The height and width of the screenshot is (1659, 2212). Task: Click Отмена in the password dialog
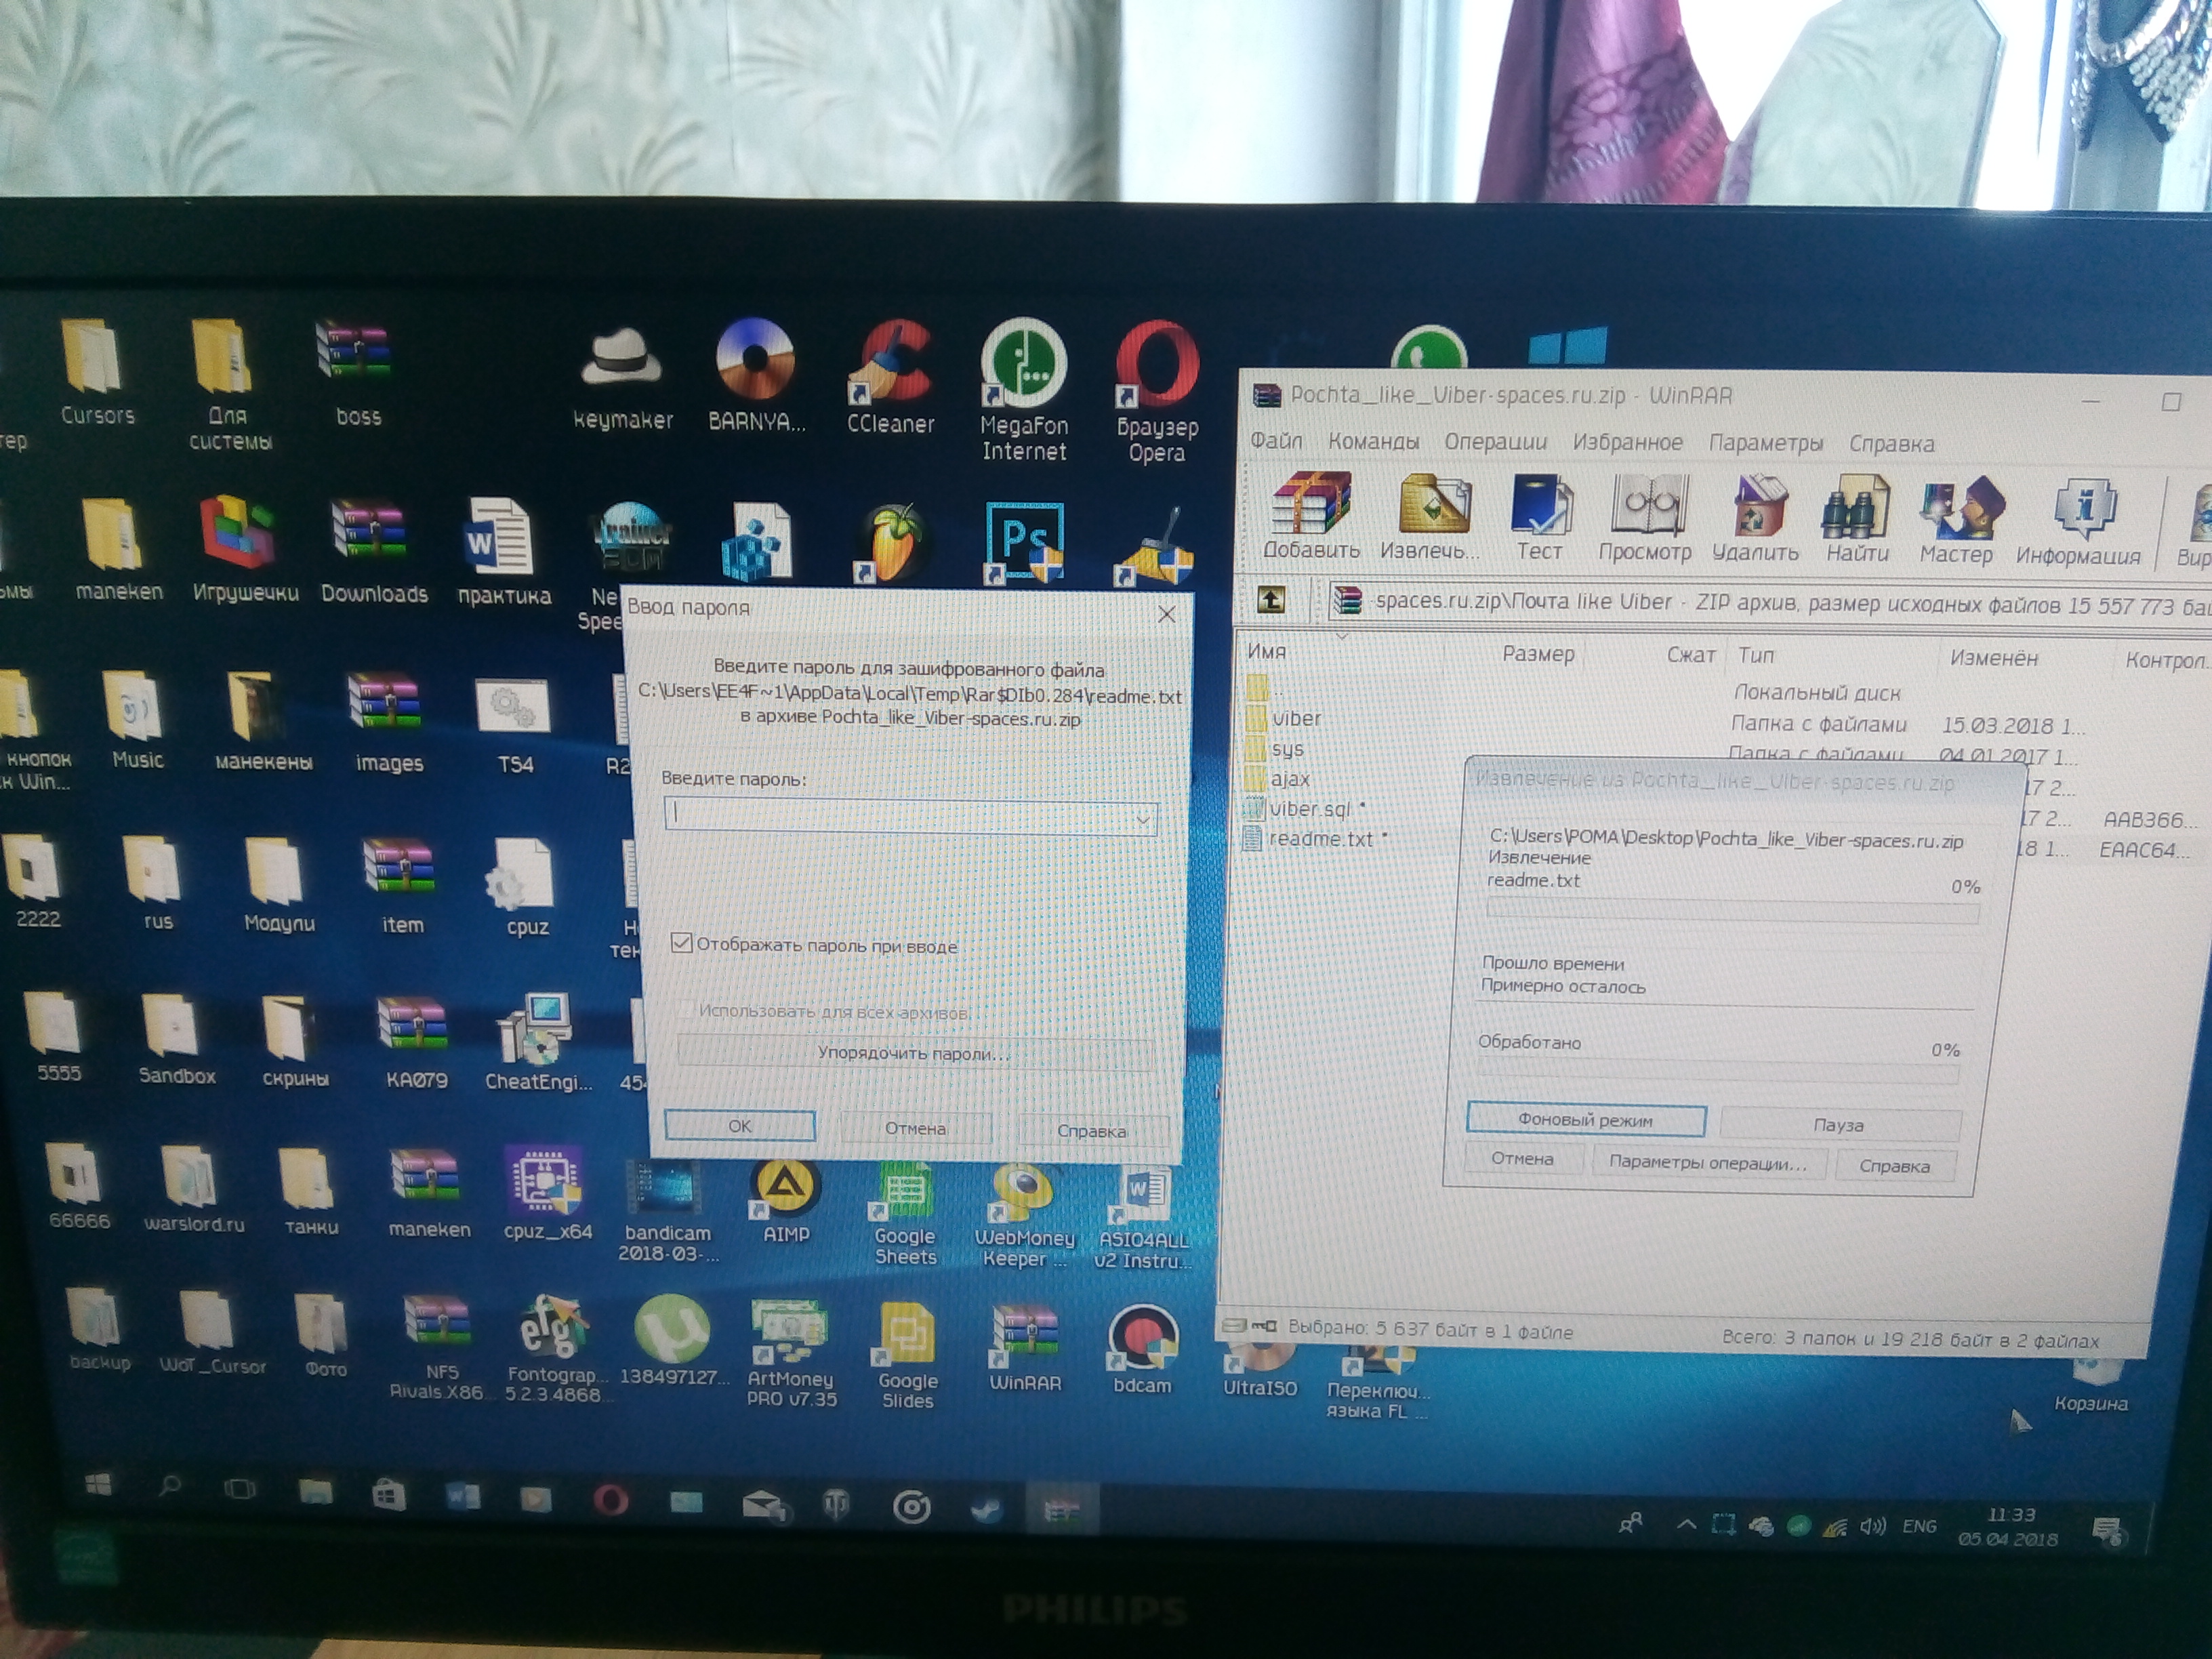[x=915, y=1128]
